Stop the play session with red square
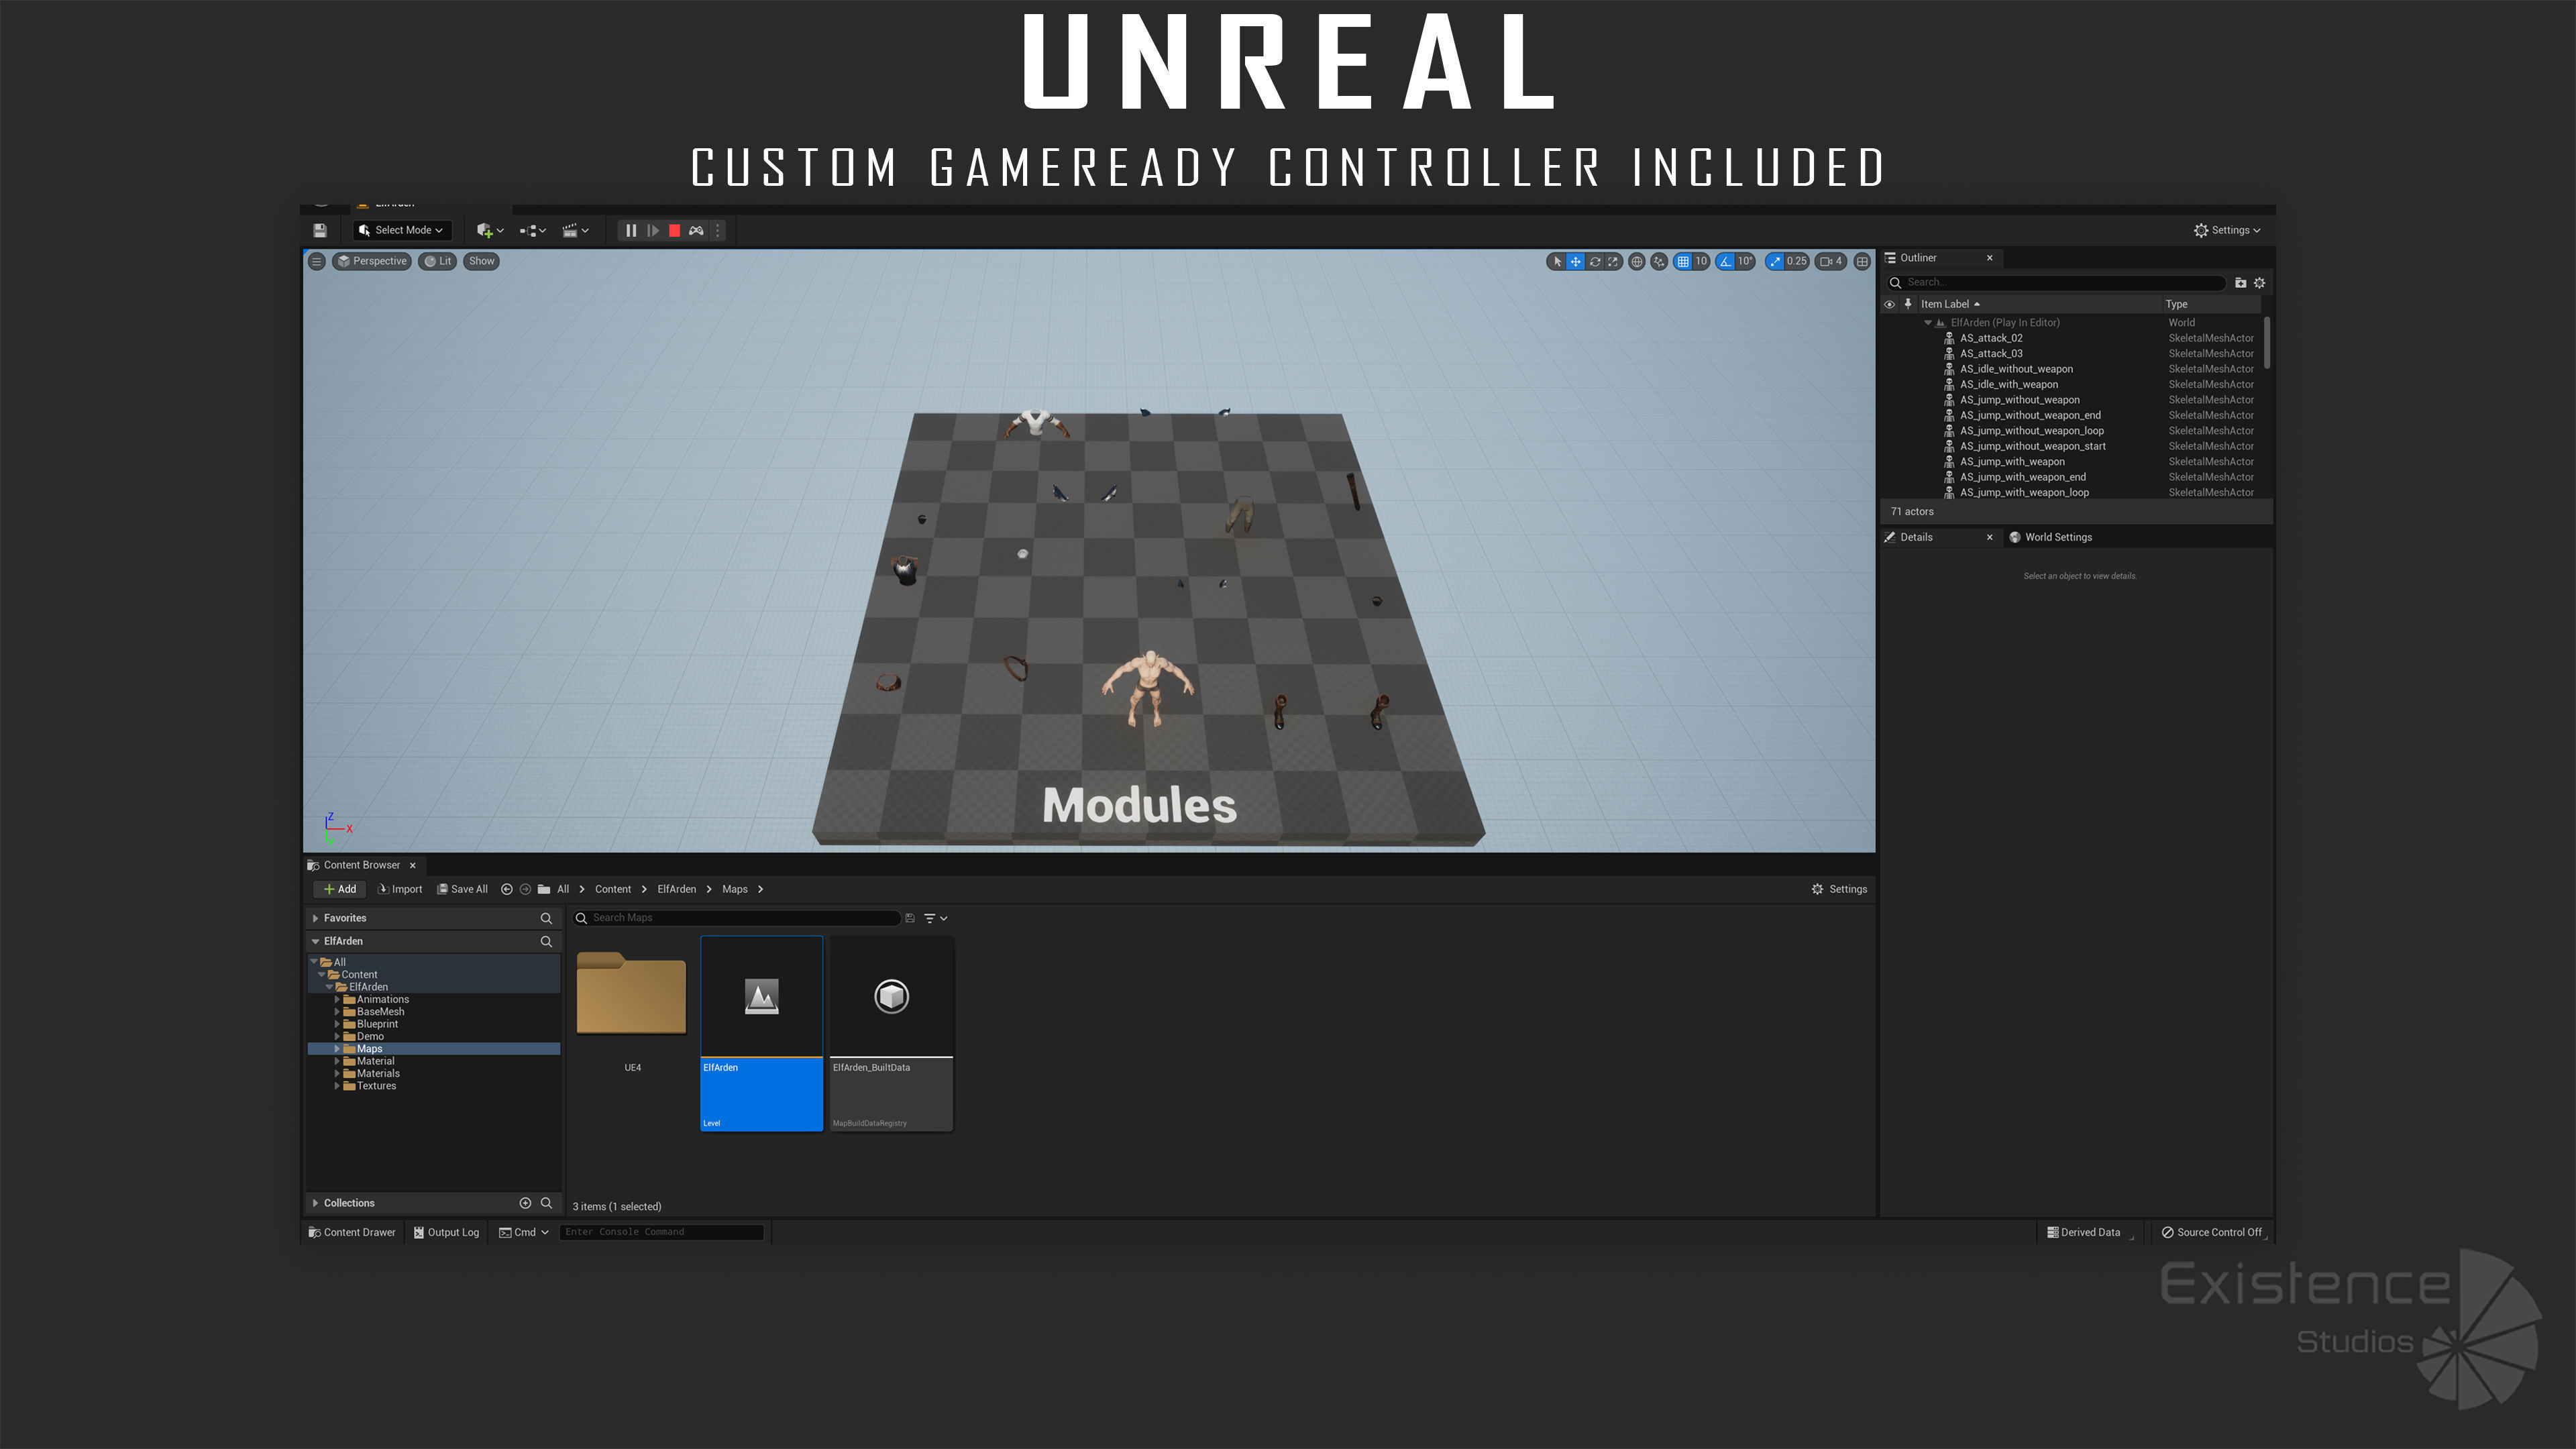Image resolution: width=2576 pixels, height=1449 pixels. pos(674,231)
